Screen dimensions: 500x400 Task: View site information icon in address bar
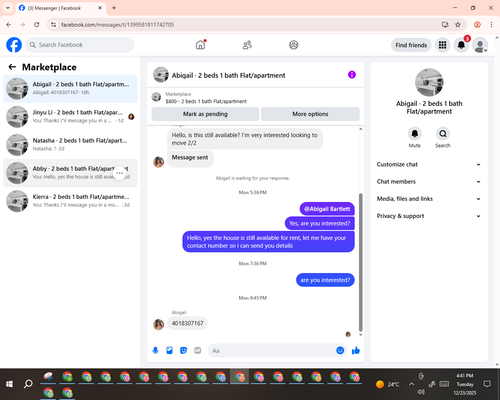tap(54, 25)
